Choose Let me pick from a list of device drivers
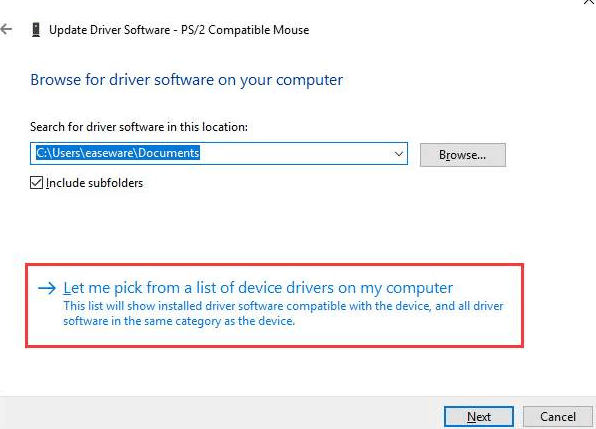Image resolution: width=596 pixels, height=429 pixels. pos(258,288)
